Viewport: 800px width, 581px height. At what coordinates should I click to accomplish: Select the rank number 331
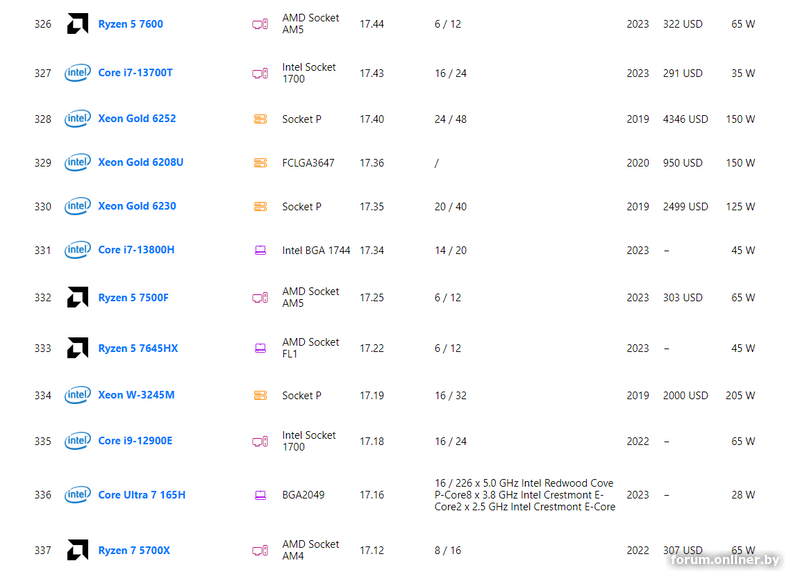click(x=43, y=250)
